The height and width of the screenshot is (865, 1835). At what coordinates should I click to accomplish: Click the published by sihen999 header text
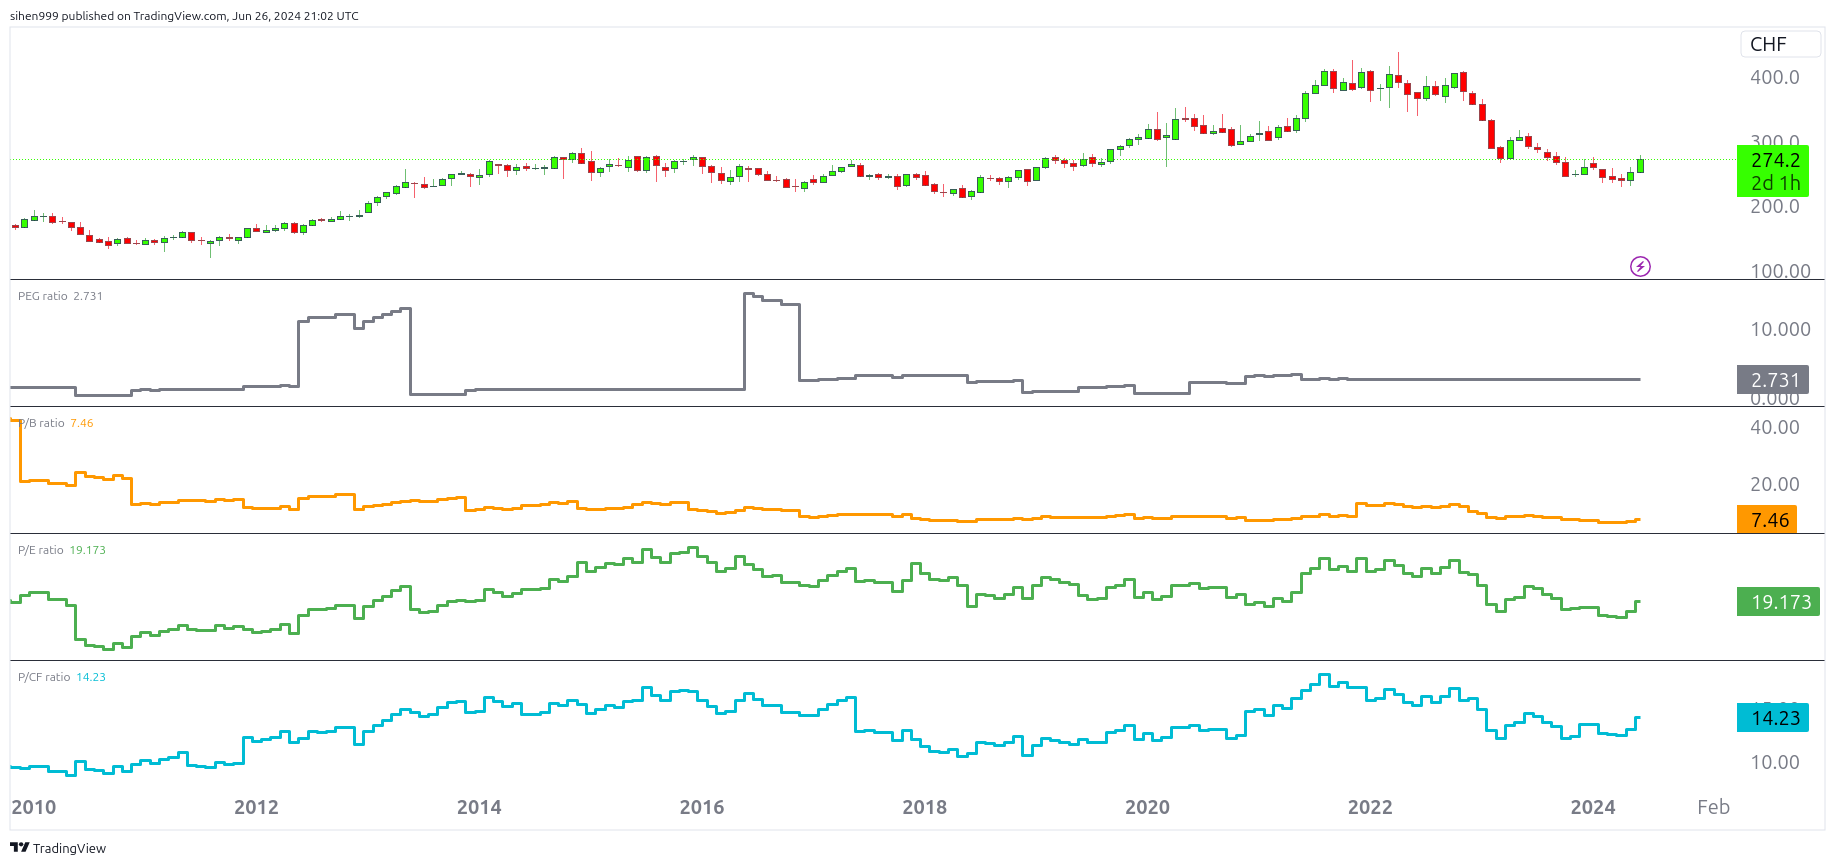point(184,16)
